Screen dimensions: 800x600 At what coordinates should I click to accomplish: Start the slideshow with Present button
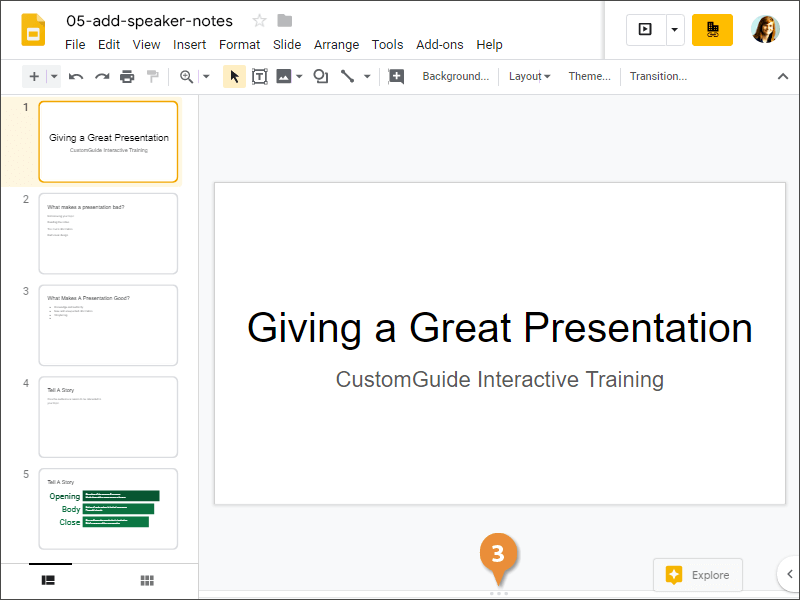[x=645, y=30]
